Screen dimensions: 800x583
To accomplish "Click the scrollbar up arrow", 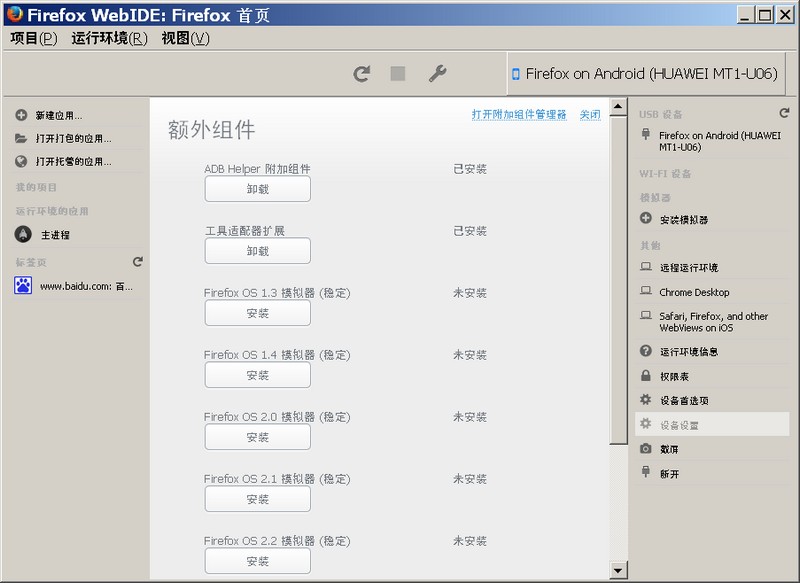I will click(618, 107).
